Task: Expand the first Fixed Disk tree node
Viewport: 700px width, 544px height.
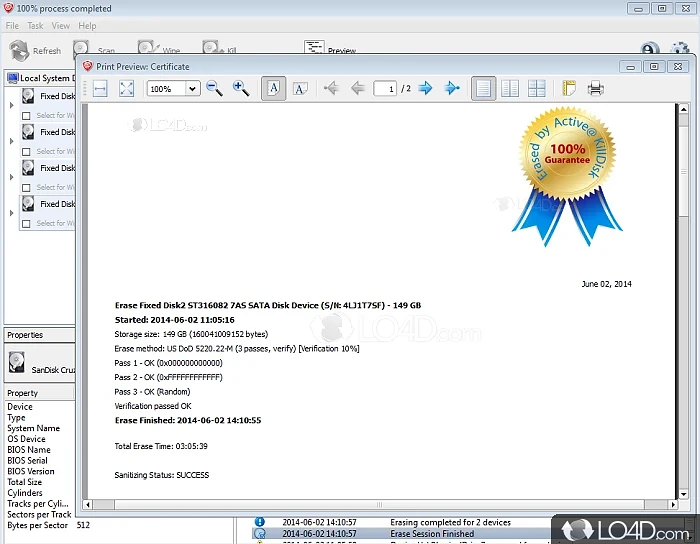Action: coord(12,105)
